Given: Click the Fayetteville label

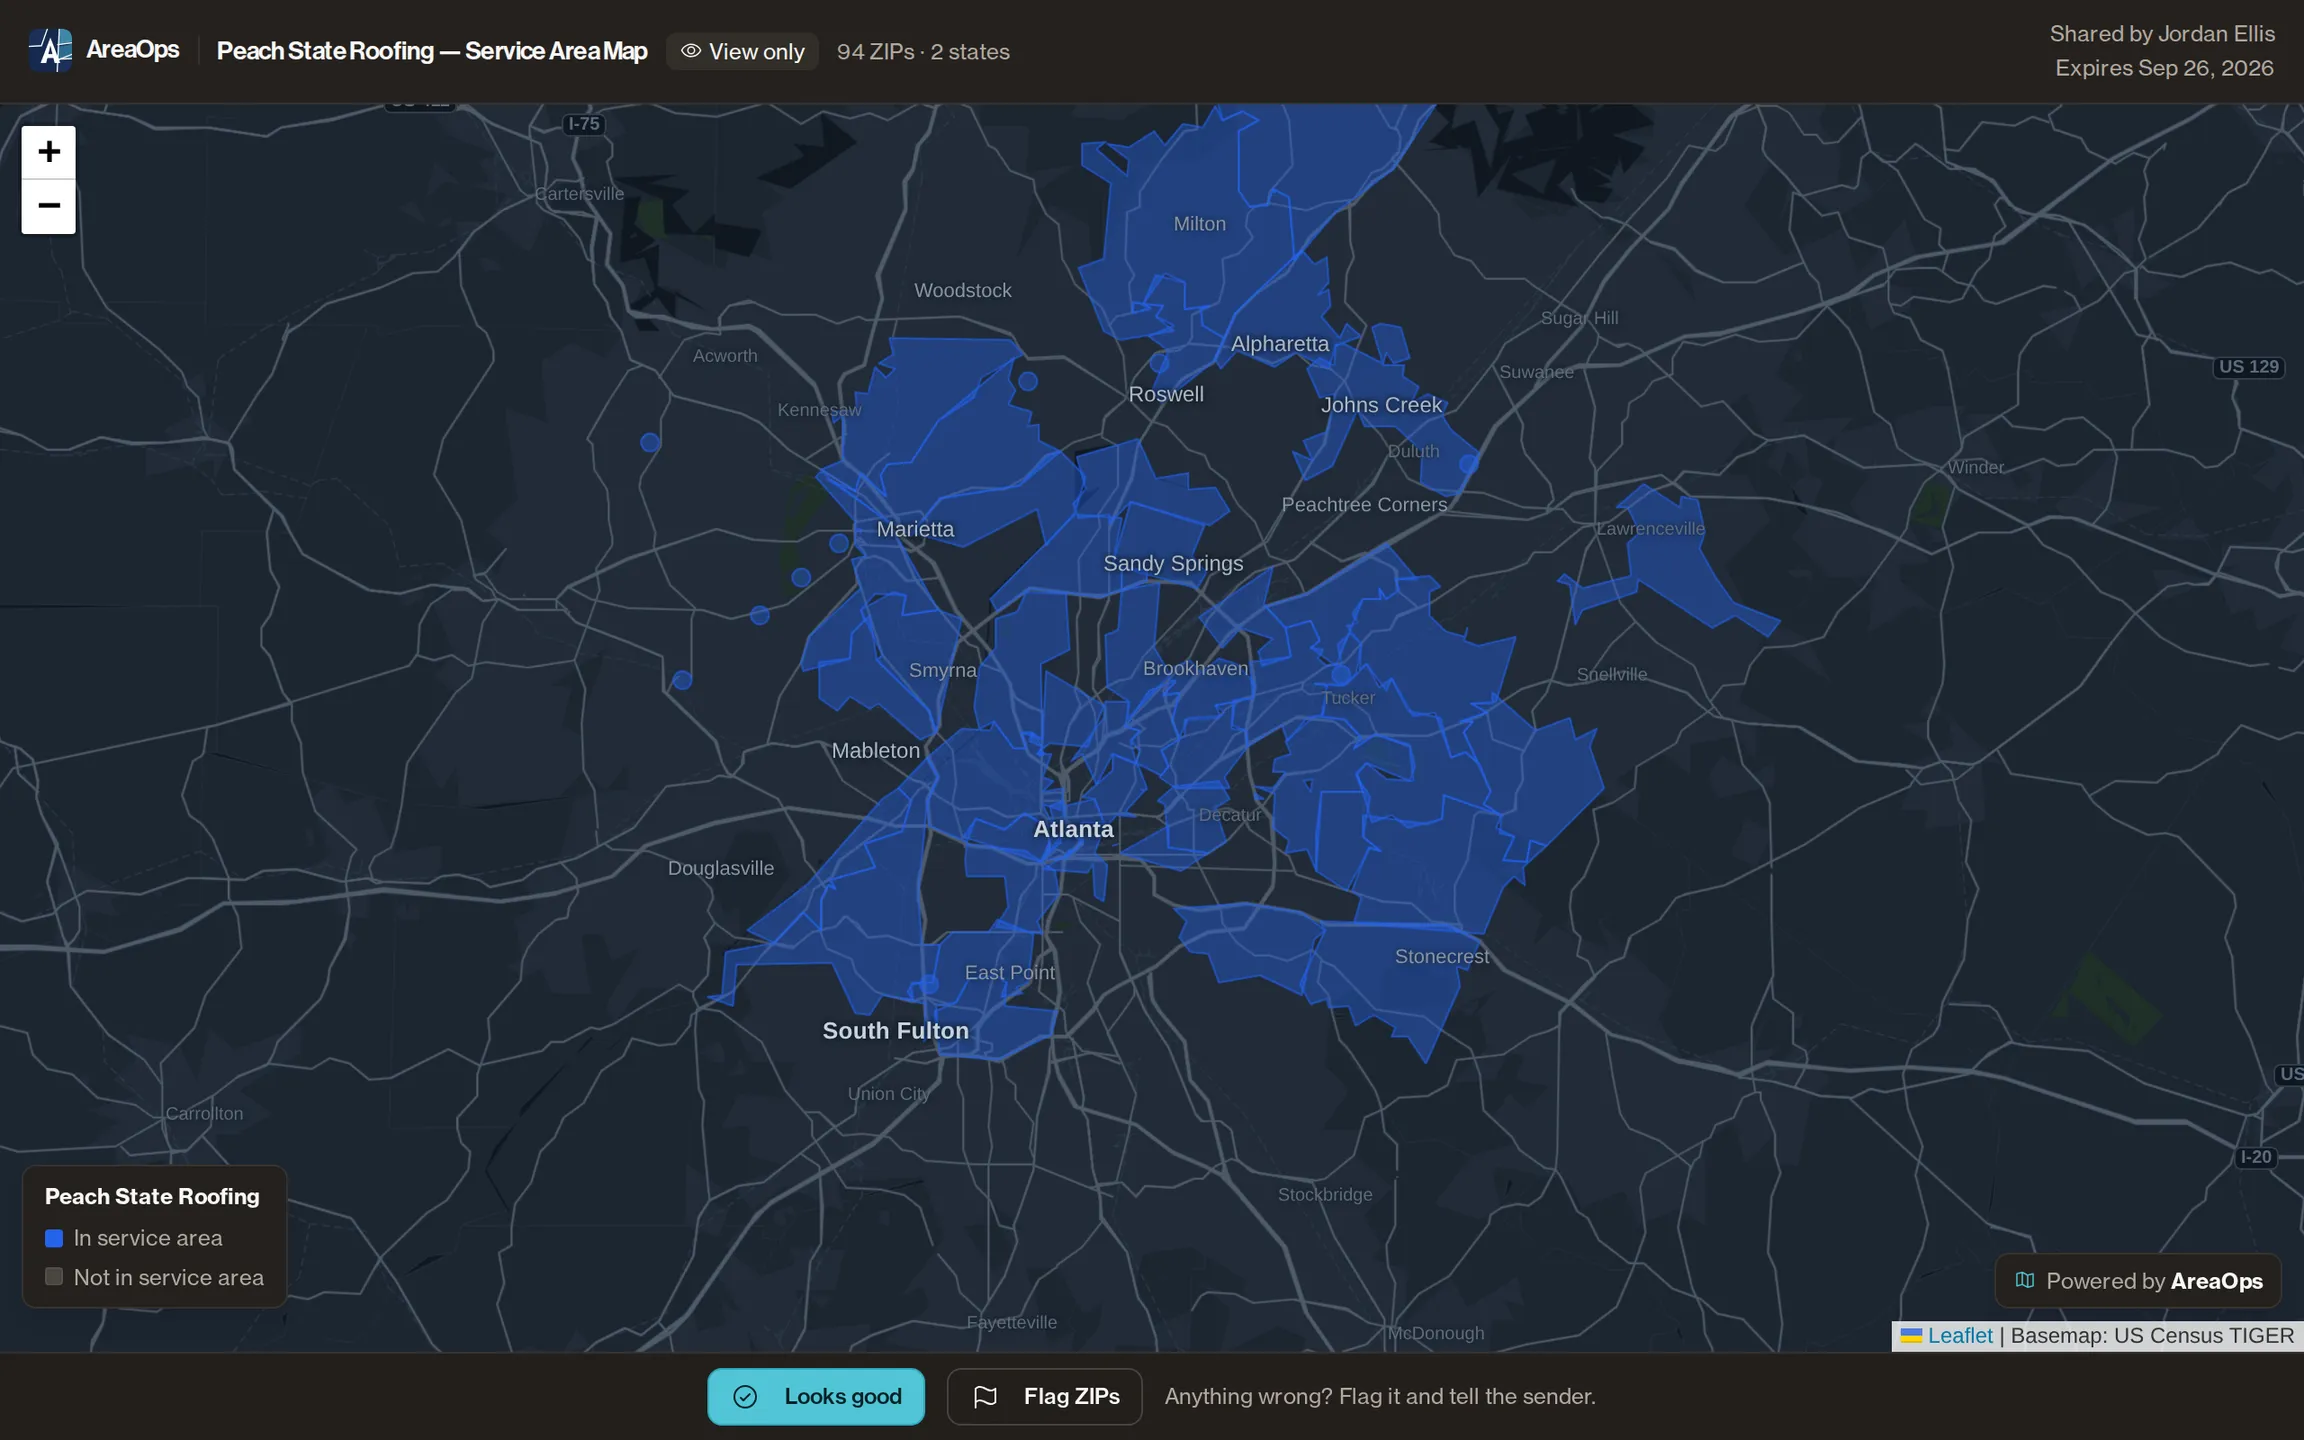Looking at the screenshot, I should point(1011,1322).
